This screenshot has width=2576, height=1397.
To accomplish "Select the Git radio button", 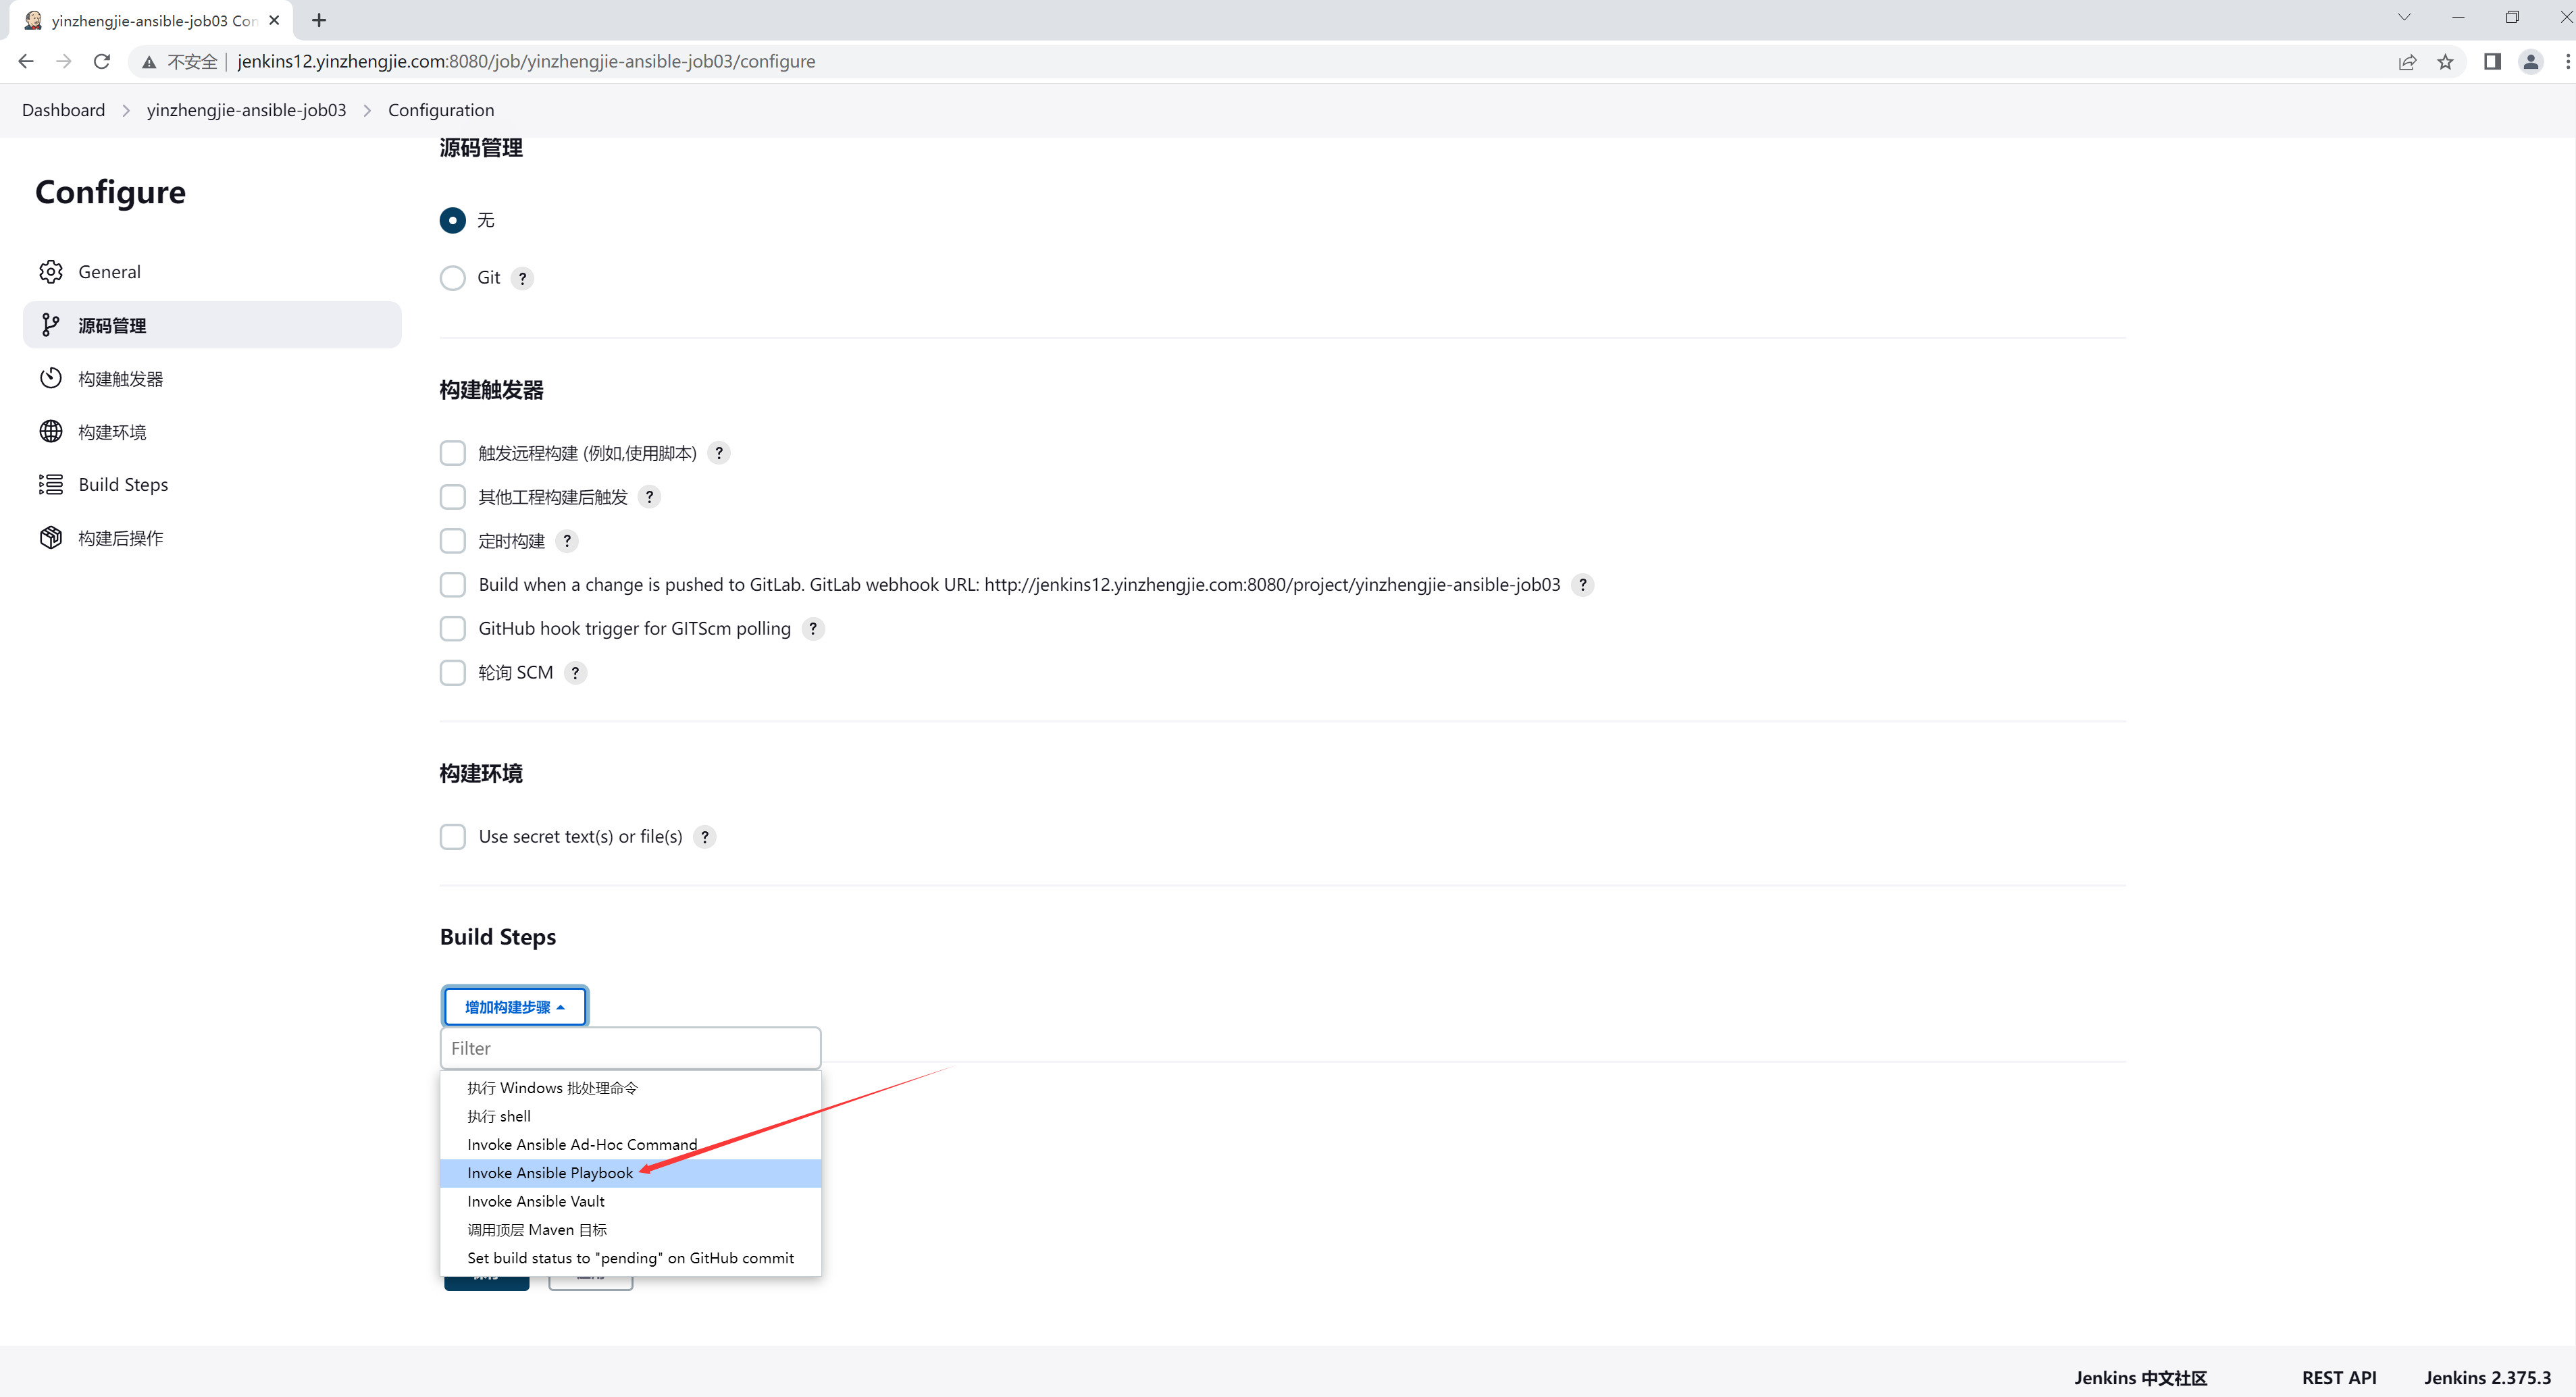I will 453,278.
